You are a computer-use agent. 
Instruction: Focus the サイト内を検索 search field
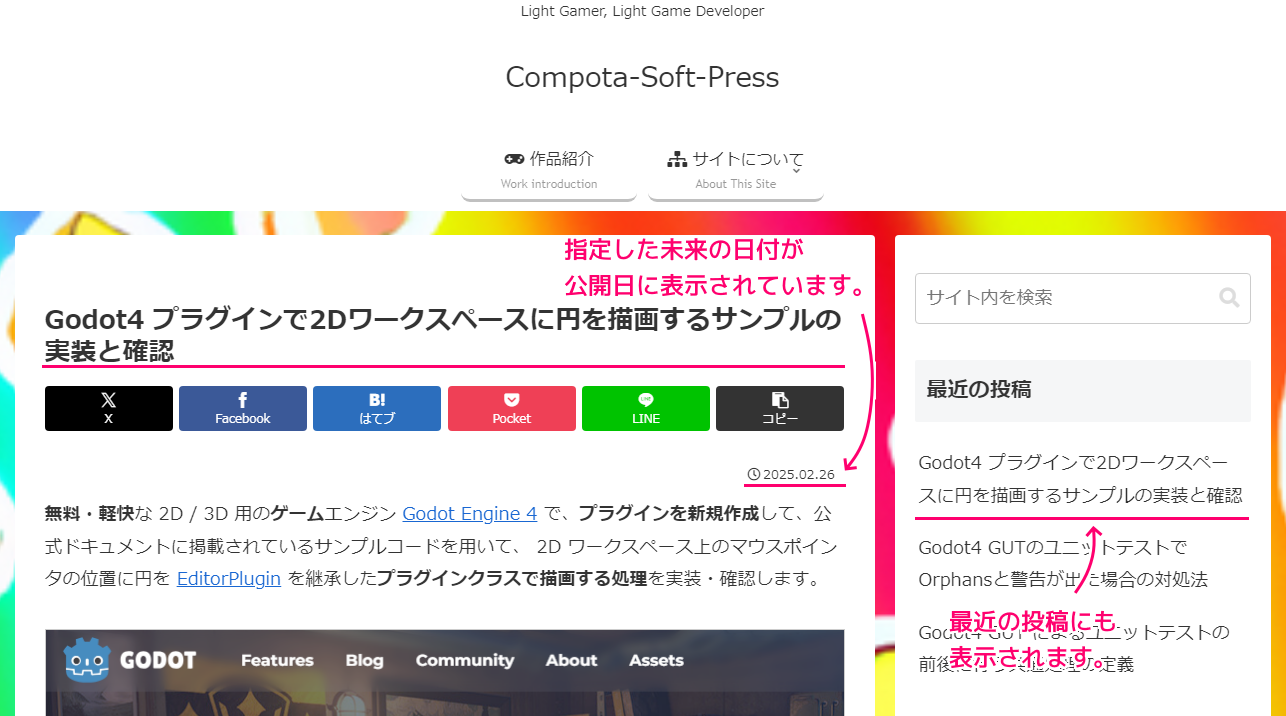pyautogui.click(x=1083, y=298)
